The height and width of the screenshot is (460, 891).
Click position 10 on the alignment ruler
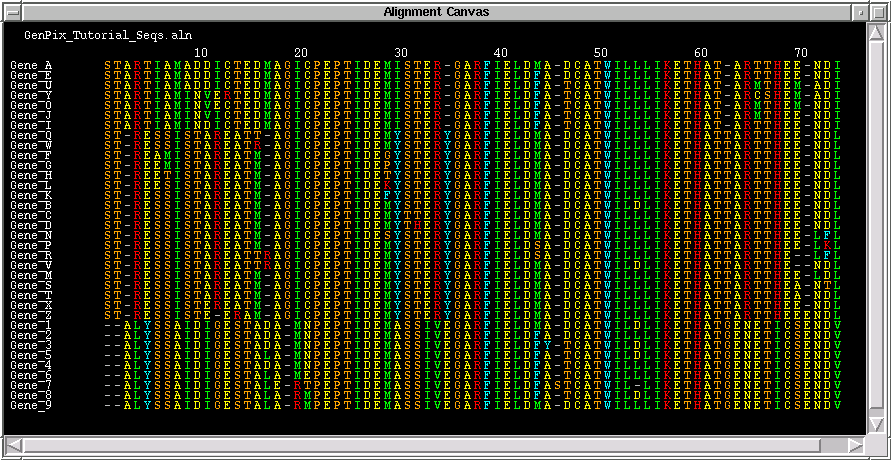tap(200, 52)
